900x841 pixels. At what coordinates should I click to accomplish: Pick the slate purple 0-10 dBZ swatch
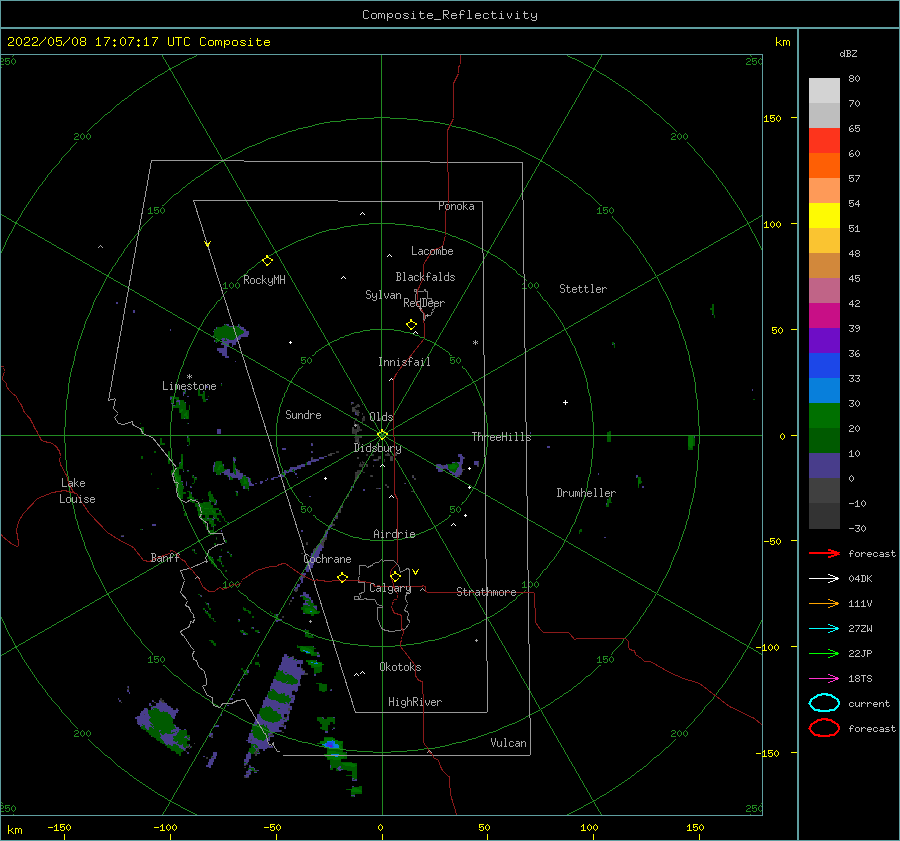pos(824,466)
